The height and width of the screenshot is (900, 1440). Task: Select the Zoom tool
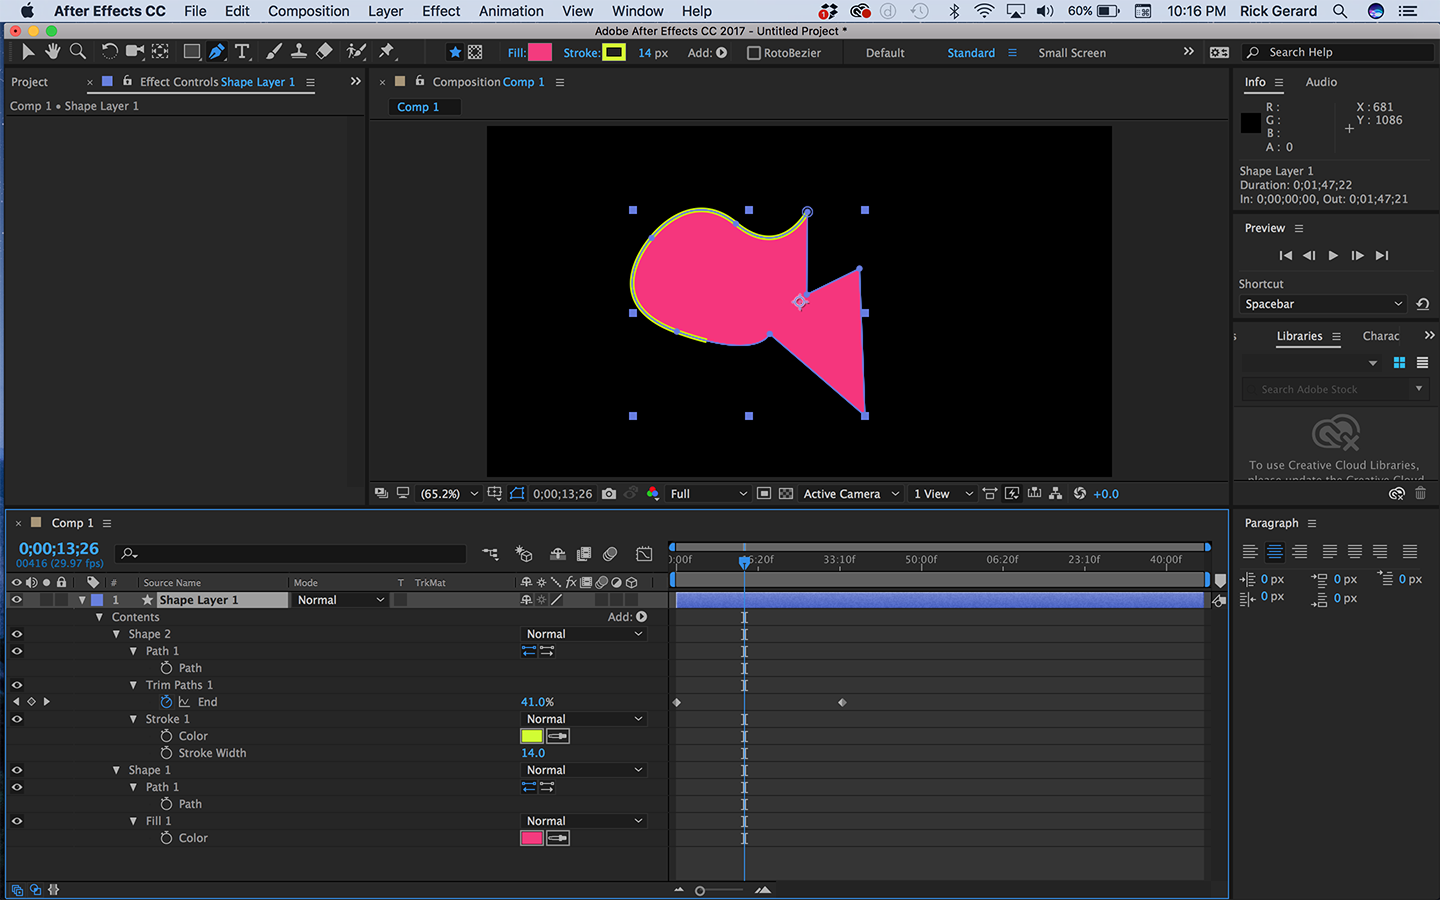(78, 51)
